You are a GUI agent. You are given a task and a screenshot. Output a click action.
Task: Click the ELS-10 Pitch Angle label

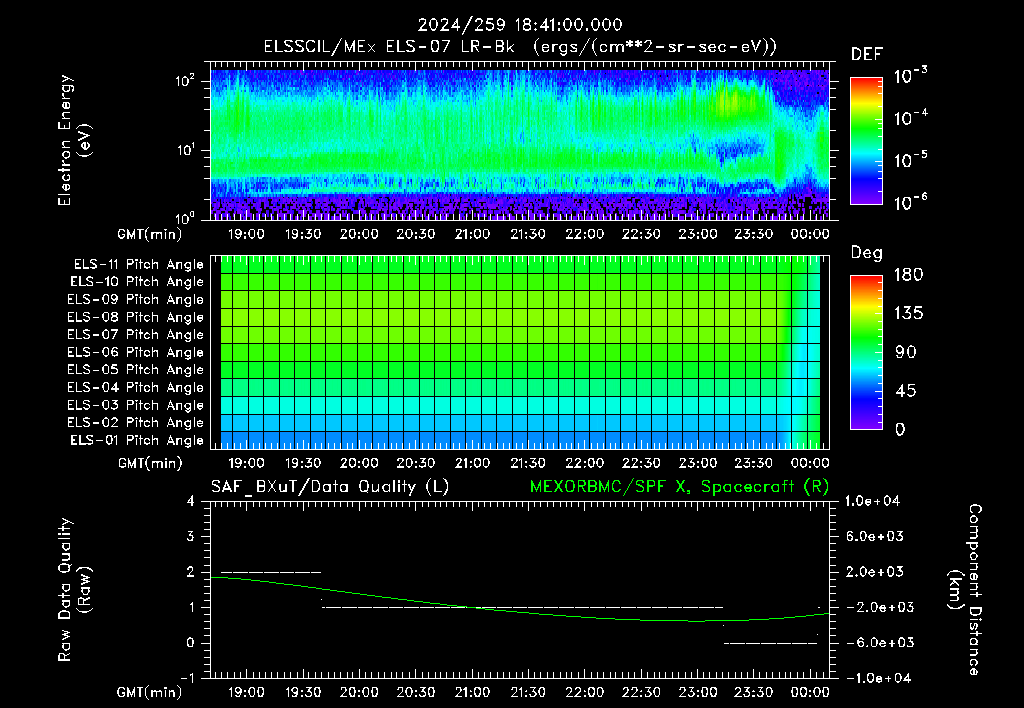137,282
